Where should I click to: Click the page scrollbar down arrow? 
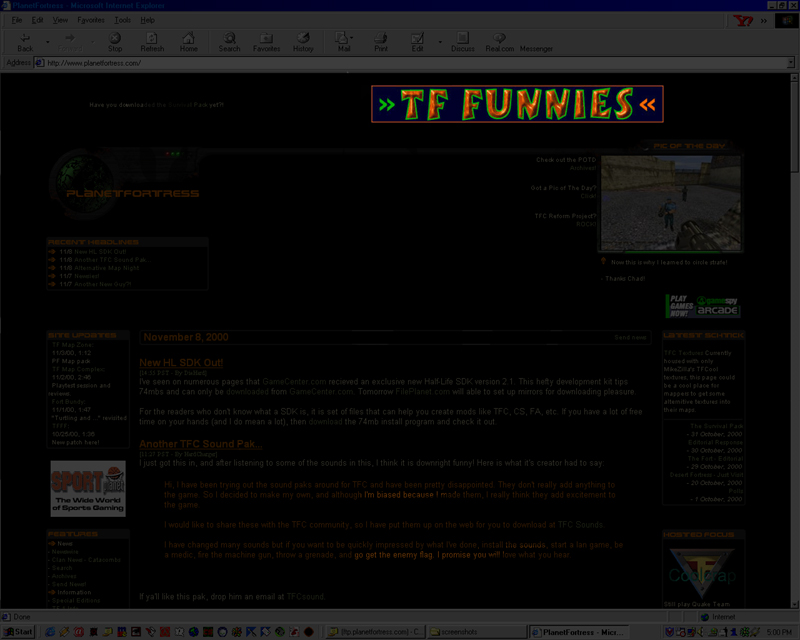point(794,604)
